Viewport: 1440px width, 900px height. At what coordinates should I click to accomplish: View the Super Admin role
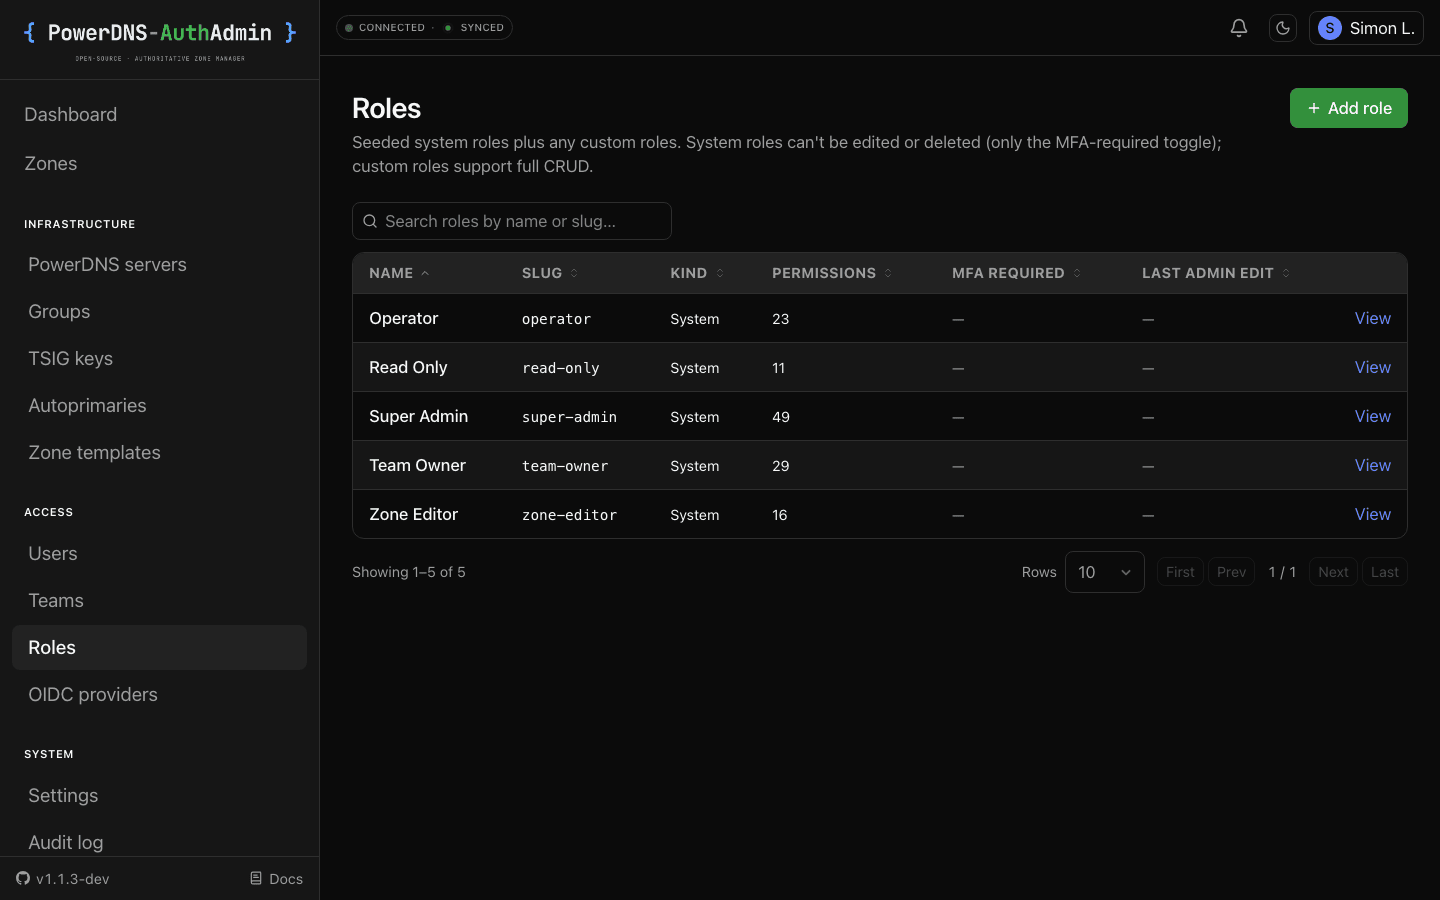[1372, 416]
